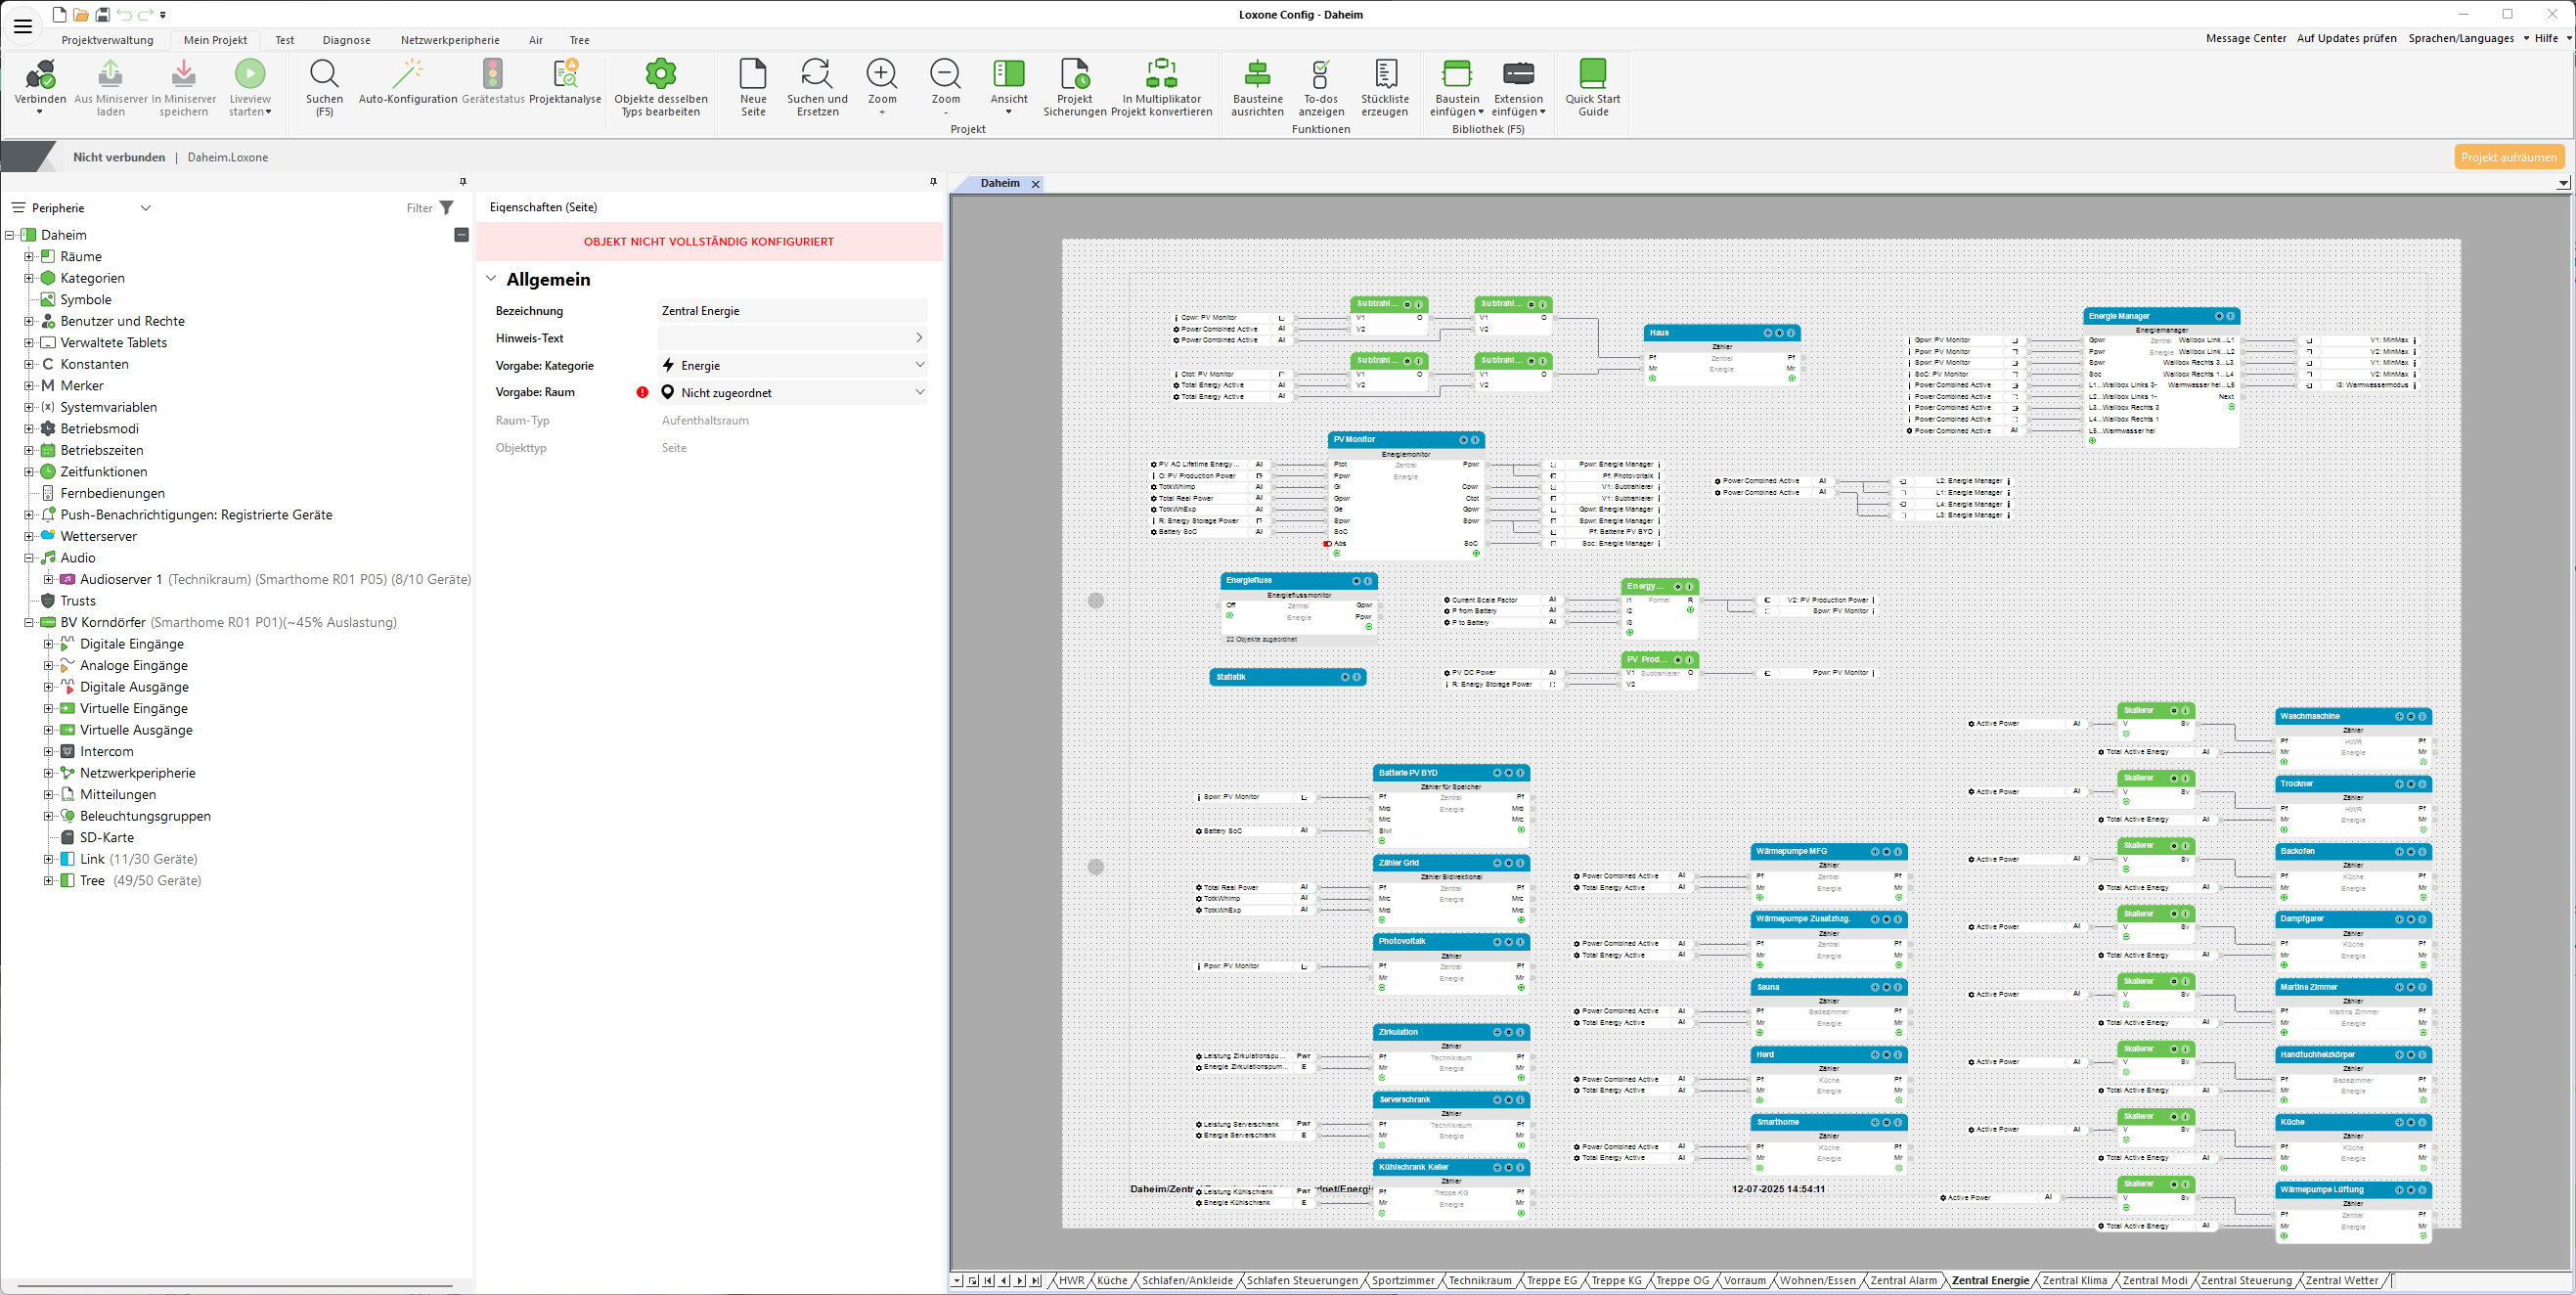Open the Suchen (F5) search tool

click(x=324, y=76)
